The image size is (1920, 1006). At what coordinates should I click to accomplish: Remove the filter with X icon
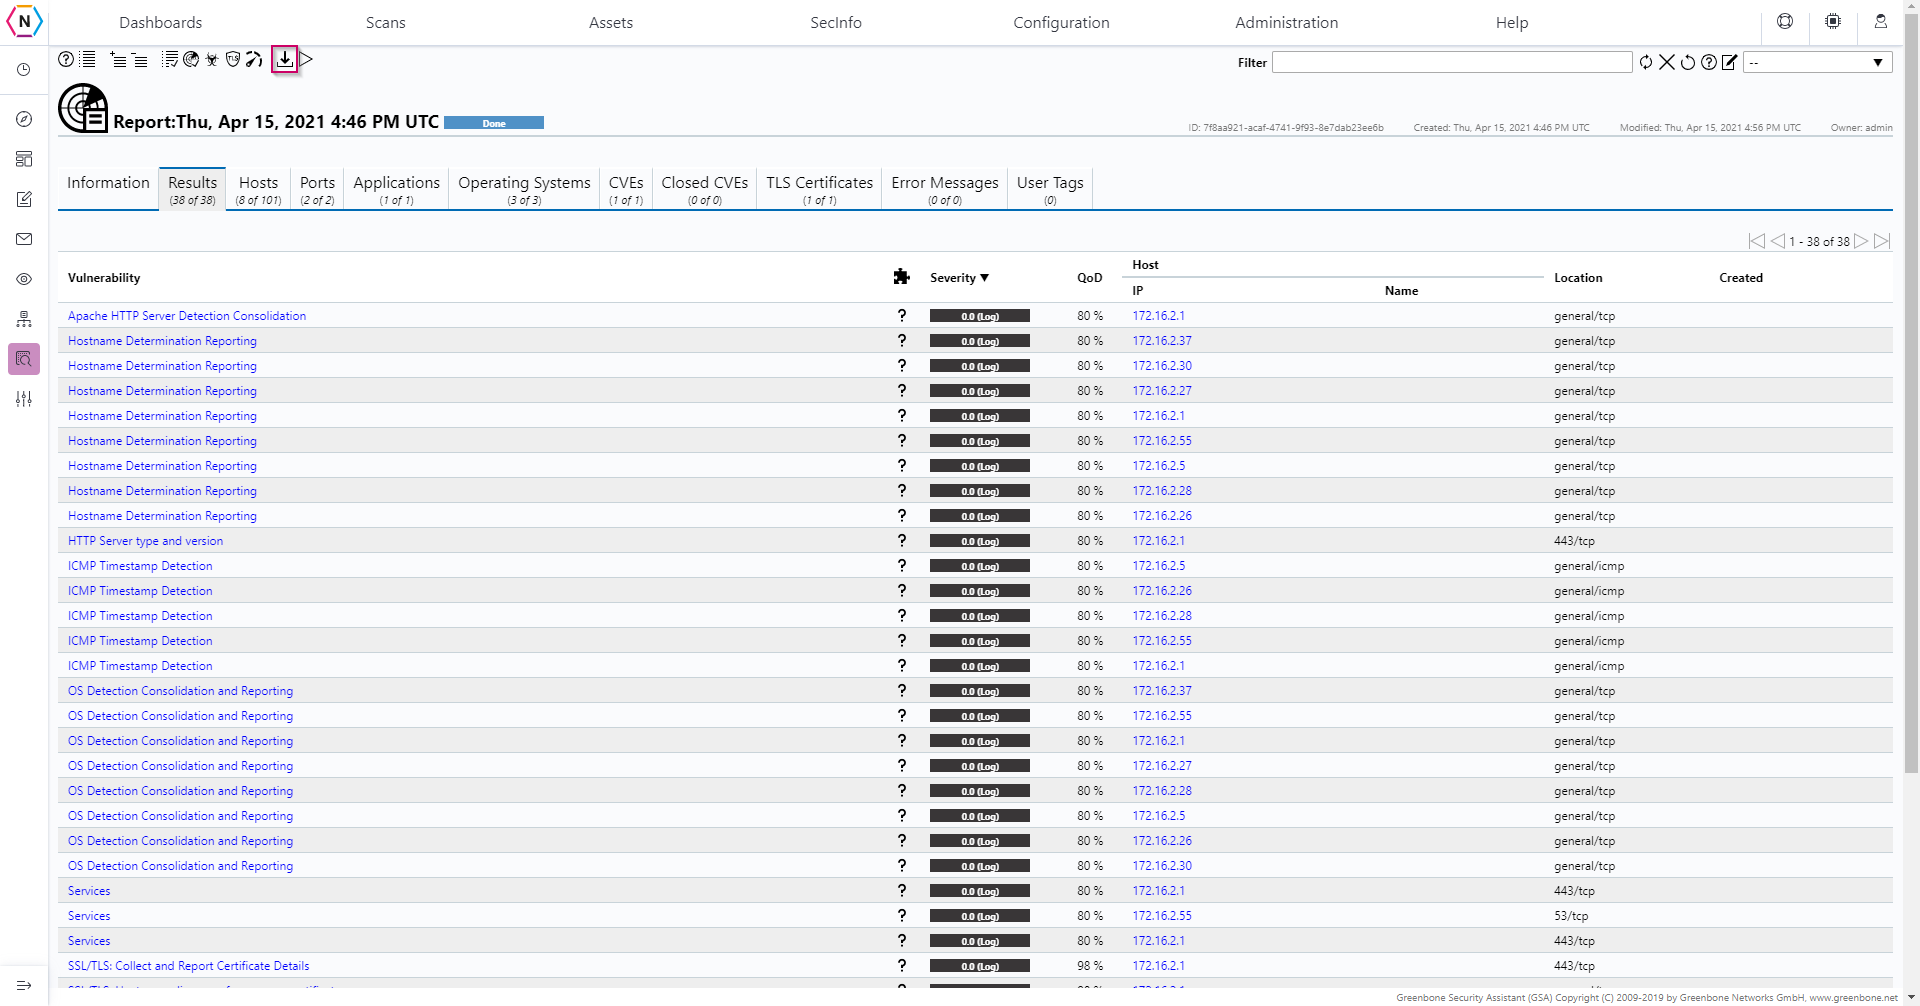[1667, 62]
